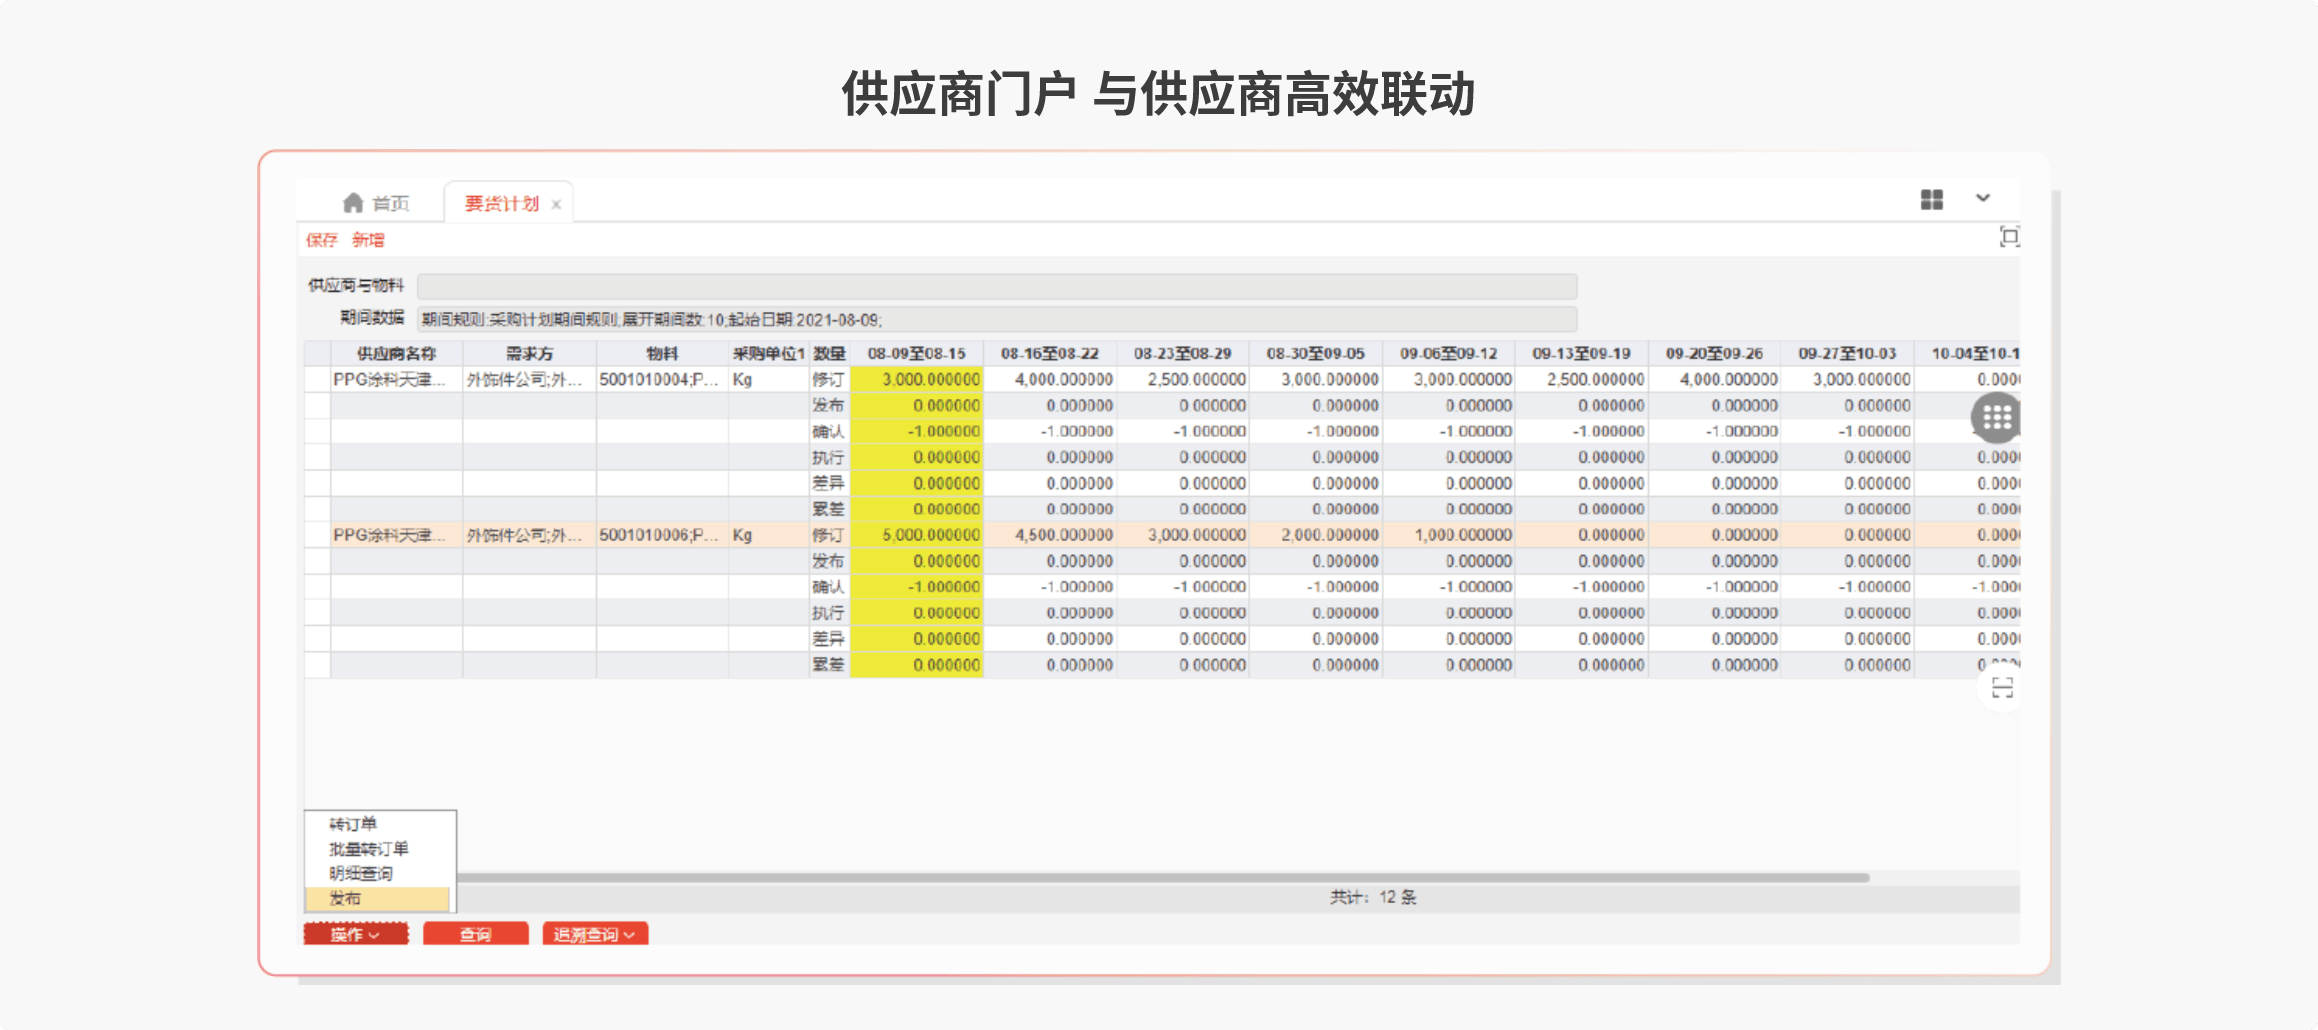Select the first row selector checkbox cell
2318x1030 pixels.
pyautogui.click(x=317, y=380)
